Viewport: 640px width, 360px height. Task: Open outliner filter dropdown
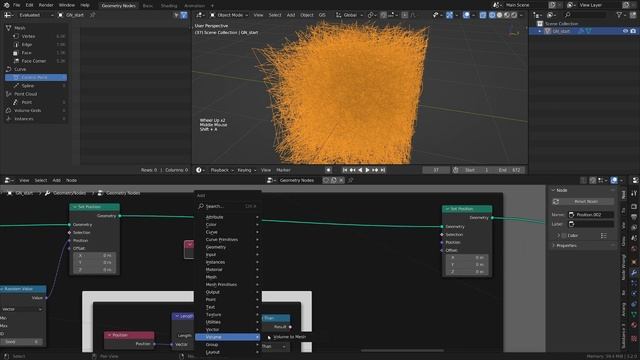click(x=621, y=15)
